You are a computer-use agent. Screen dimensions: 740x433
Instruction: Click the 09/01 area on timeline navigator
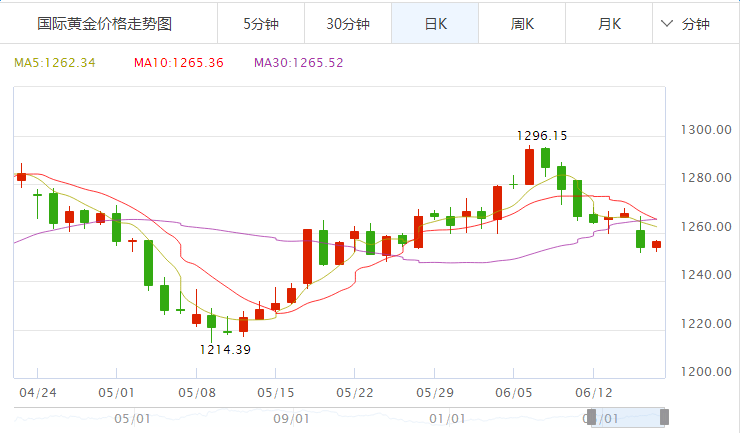click(289, 417)
